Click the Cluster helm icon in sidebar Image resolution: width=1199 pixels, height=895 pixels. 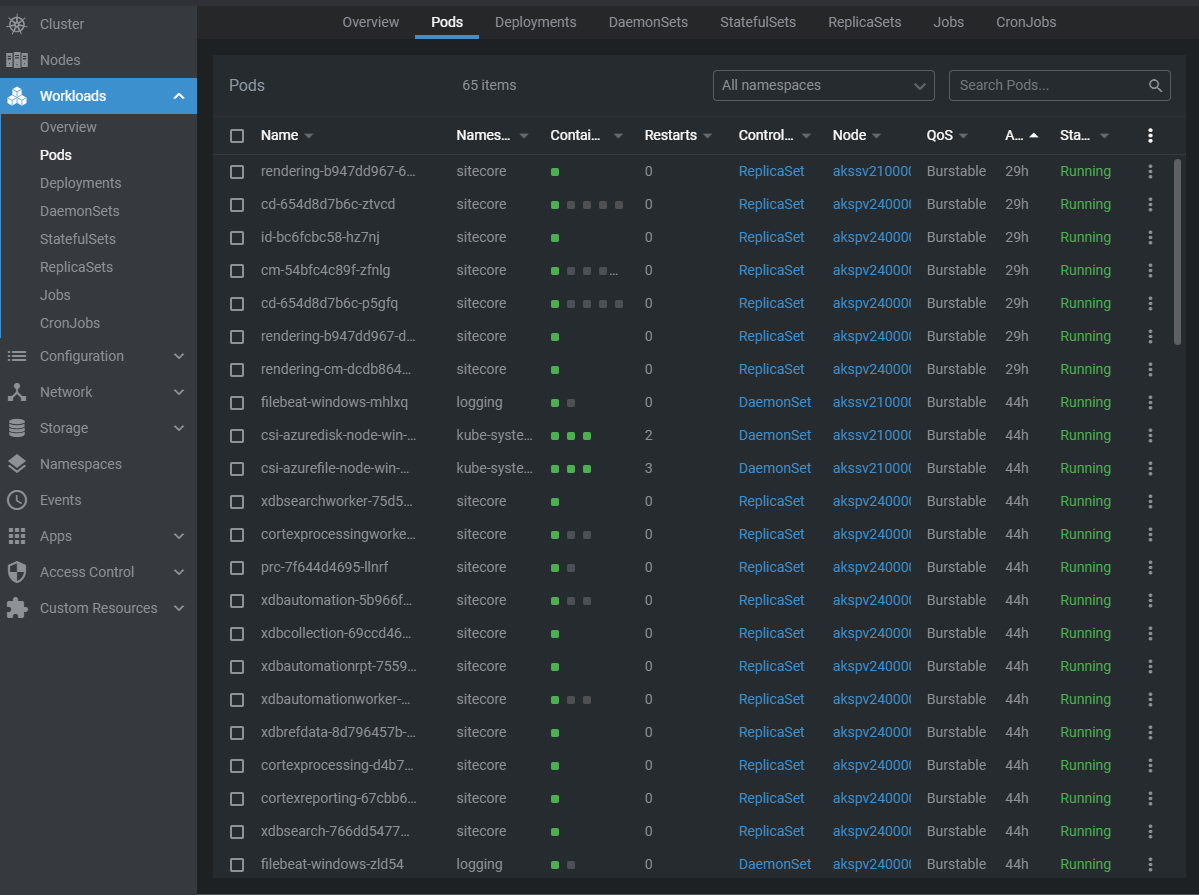(x=17, y=24)
